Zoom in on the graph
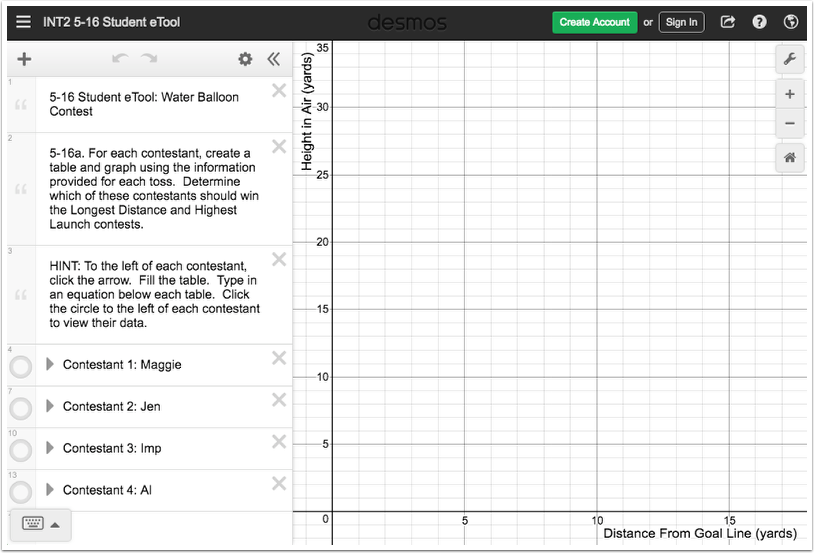The height and width of the screenshot is (553, 814). tap(790, 94)
